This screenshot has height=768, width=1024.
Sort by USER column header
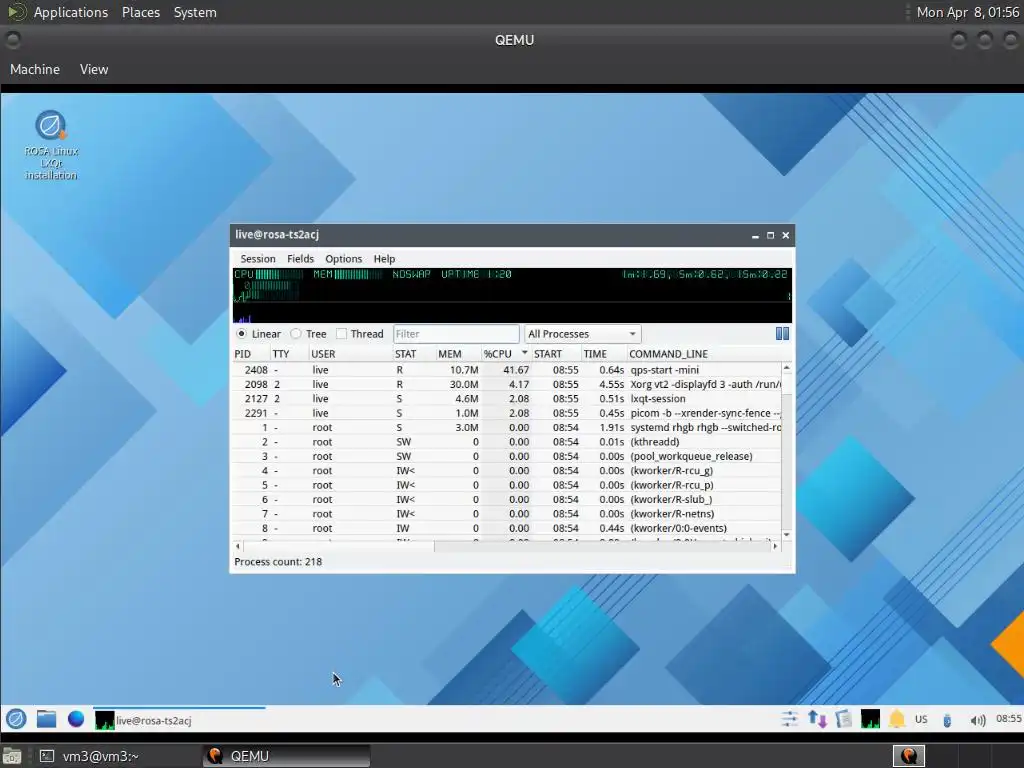(x=351, y=354)
